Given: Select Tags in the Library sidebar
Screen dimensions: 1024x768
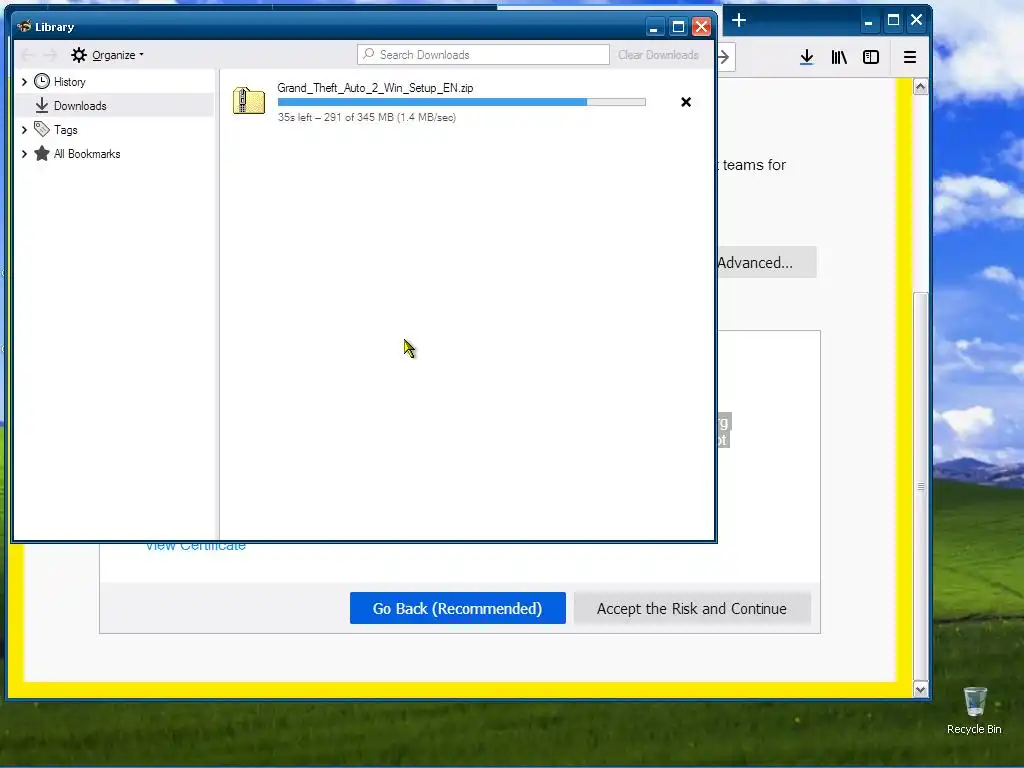Looking at the screenshot, I should [x=65, y=130].
